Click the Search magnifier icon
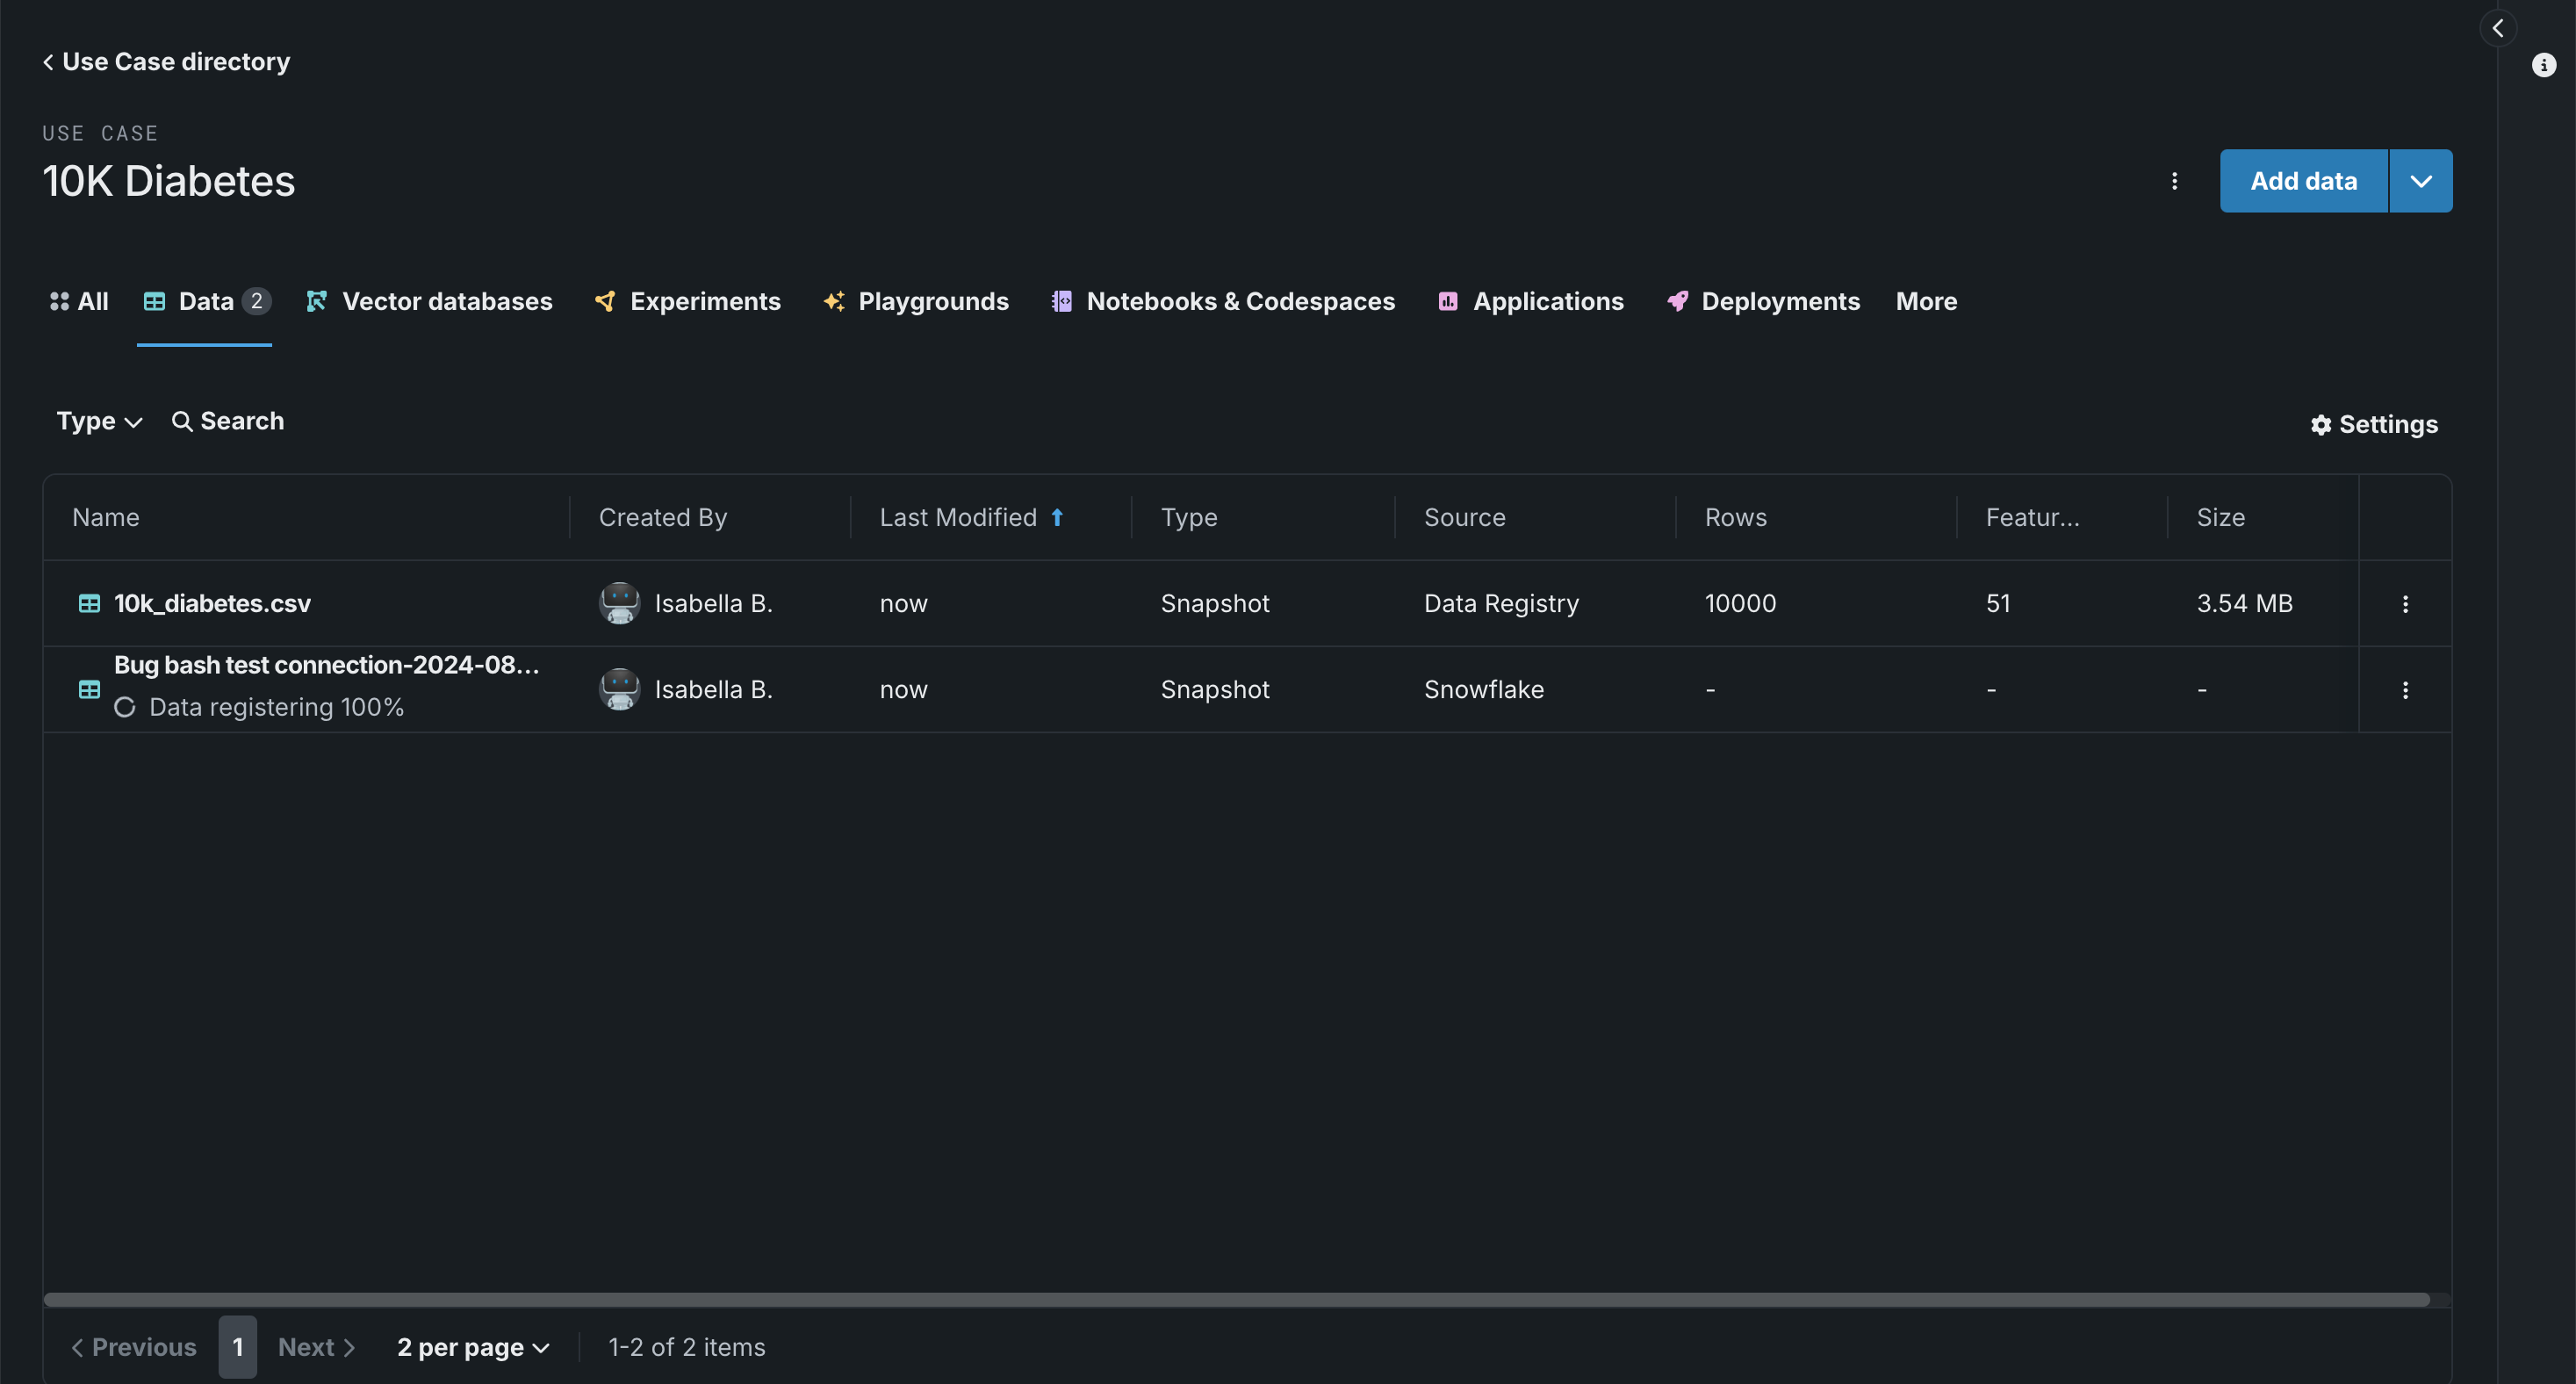The image size is (2576, 1384). (x=181, y=422)
